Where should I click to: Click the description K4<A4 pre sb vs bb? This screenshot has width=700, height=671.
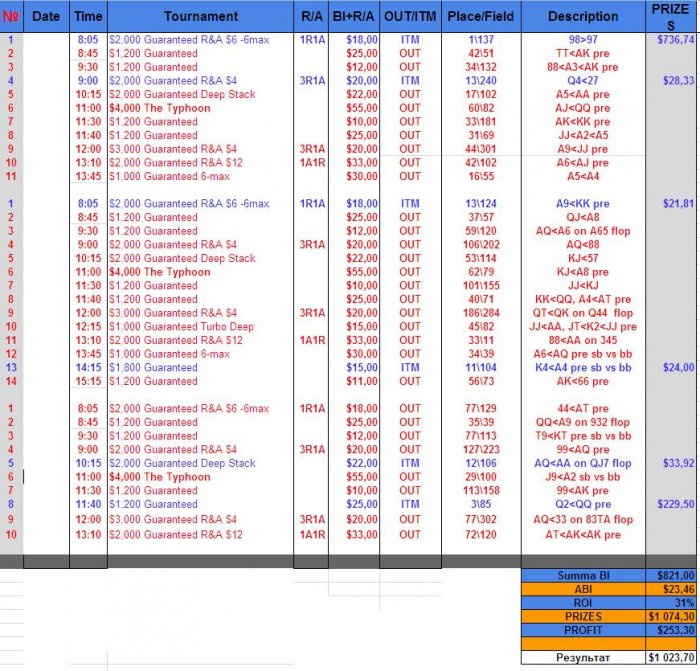tap(583, 367)
